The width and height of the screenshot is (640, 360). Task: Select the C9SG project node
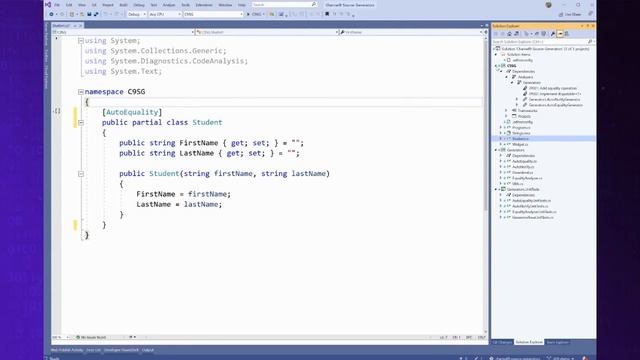[x=511, y=66]
